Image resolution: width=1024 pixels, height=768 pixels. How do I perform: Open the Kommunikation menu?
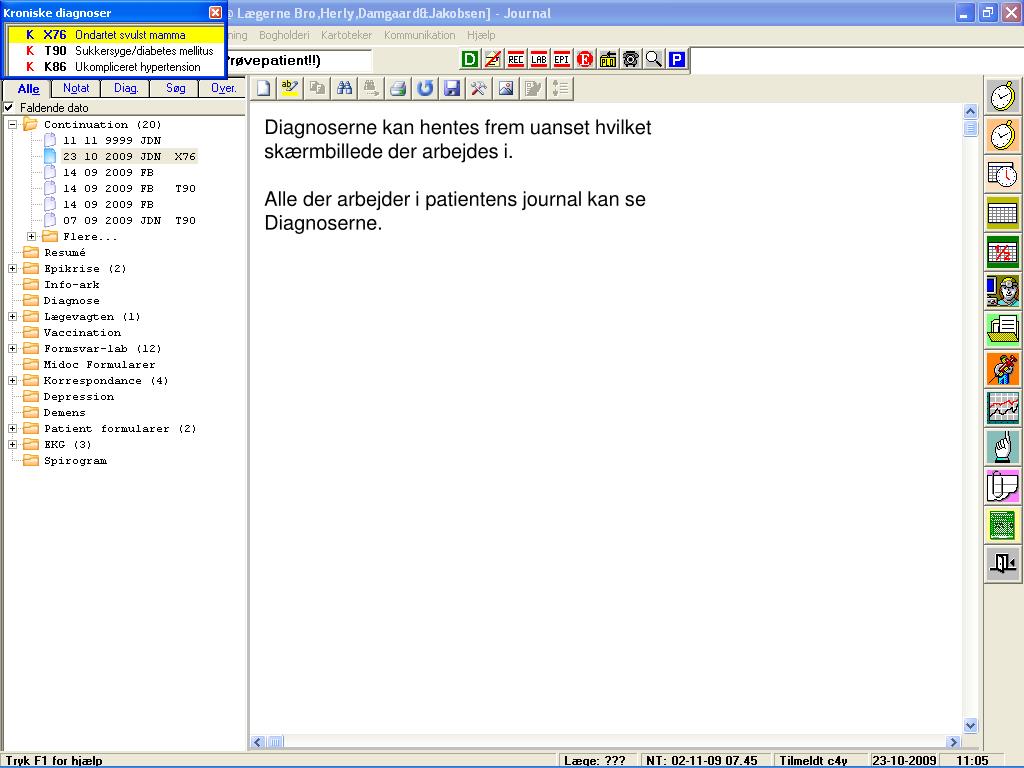[x=419, y=35]
